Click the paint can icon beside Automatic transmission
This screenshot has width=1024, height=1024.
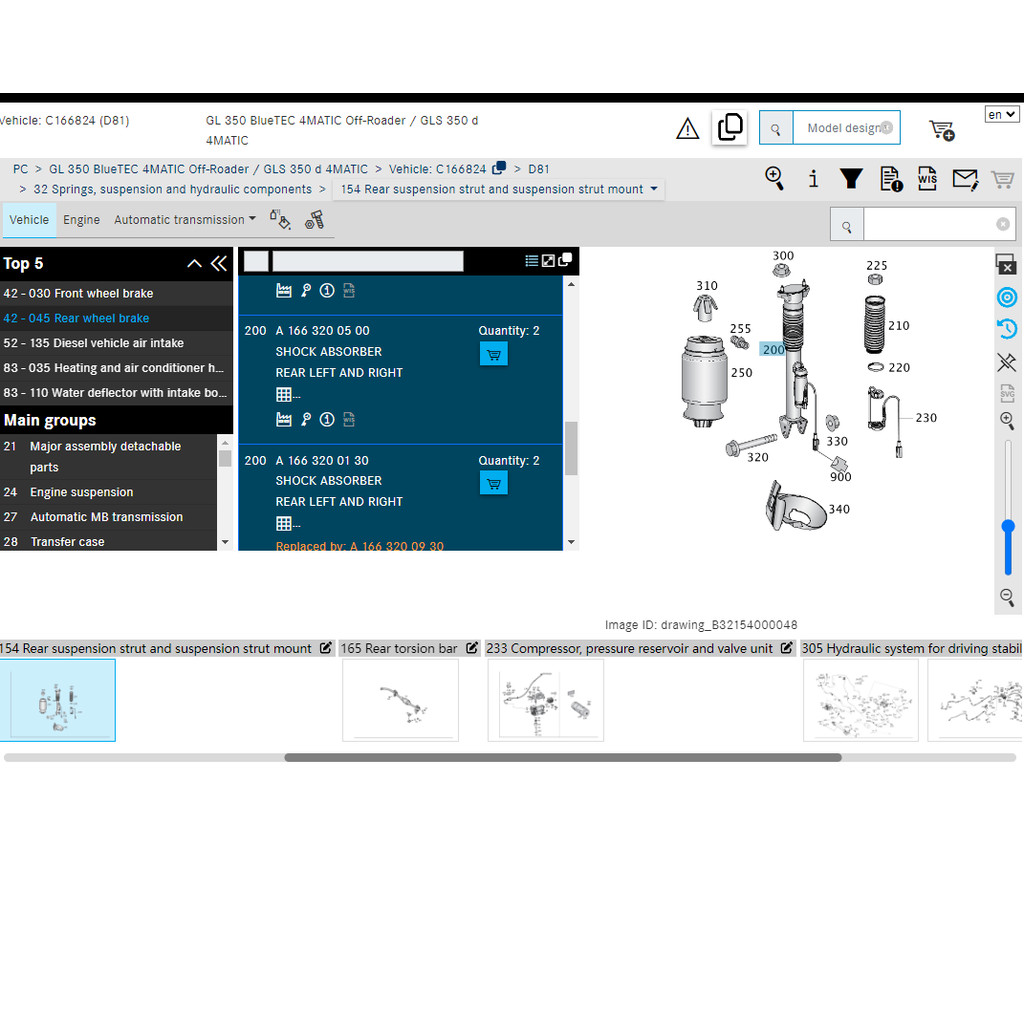pos(280,219)
